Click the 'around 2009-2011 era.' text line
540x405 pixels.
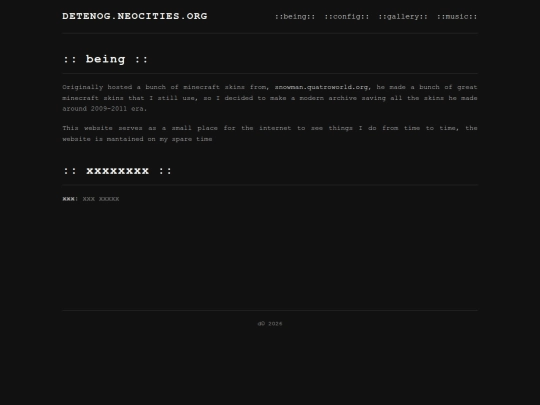tap(105, 109)
